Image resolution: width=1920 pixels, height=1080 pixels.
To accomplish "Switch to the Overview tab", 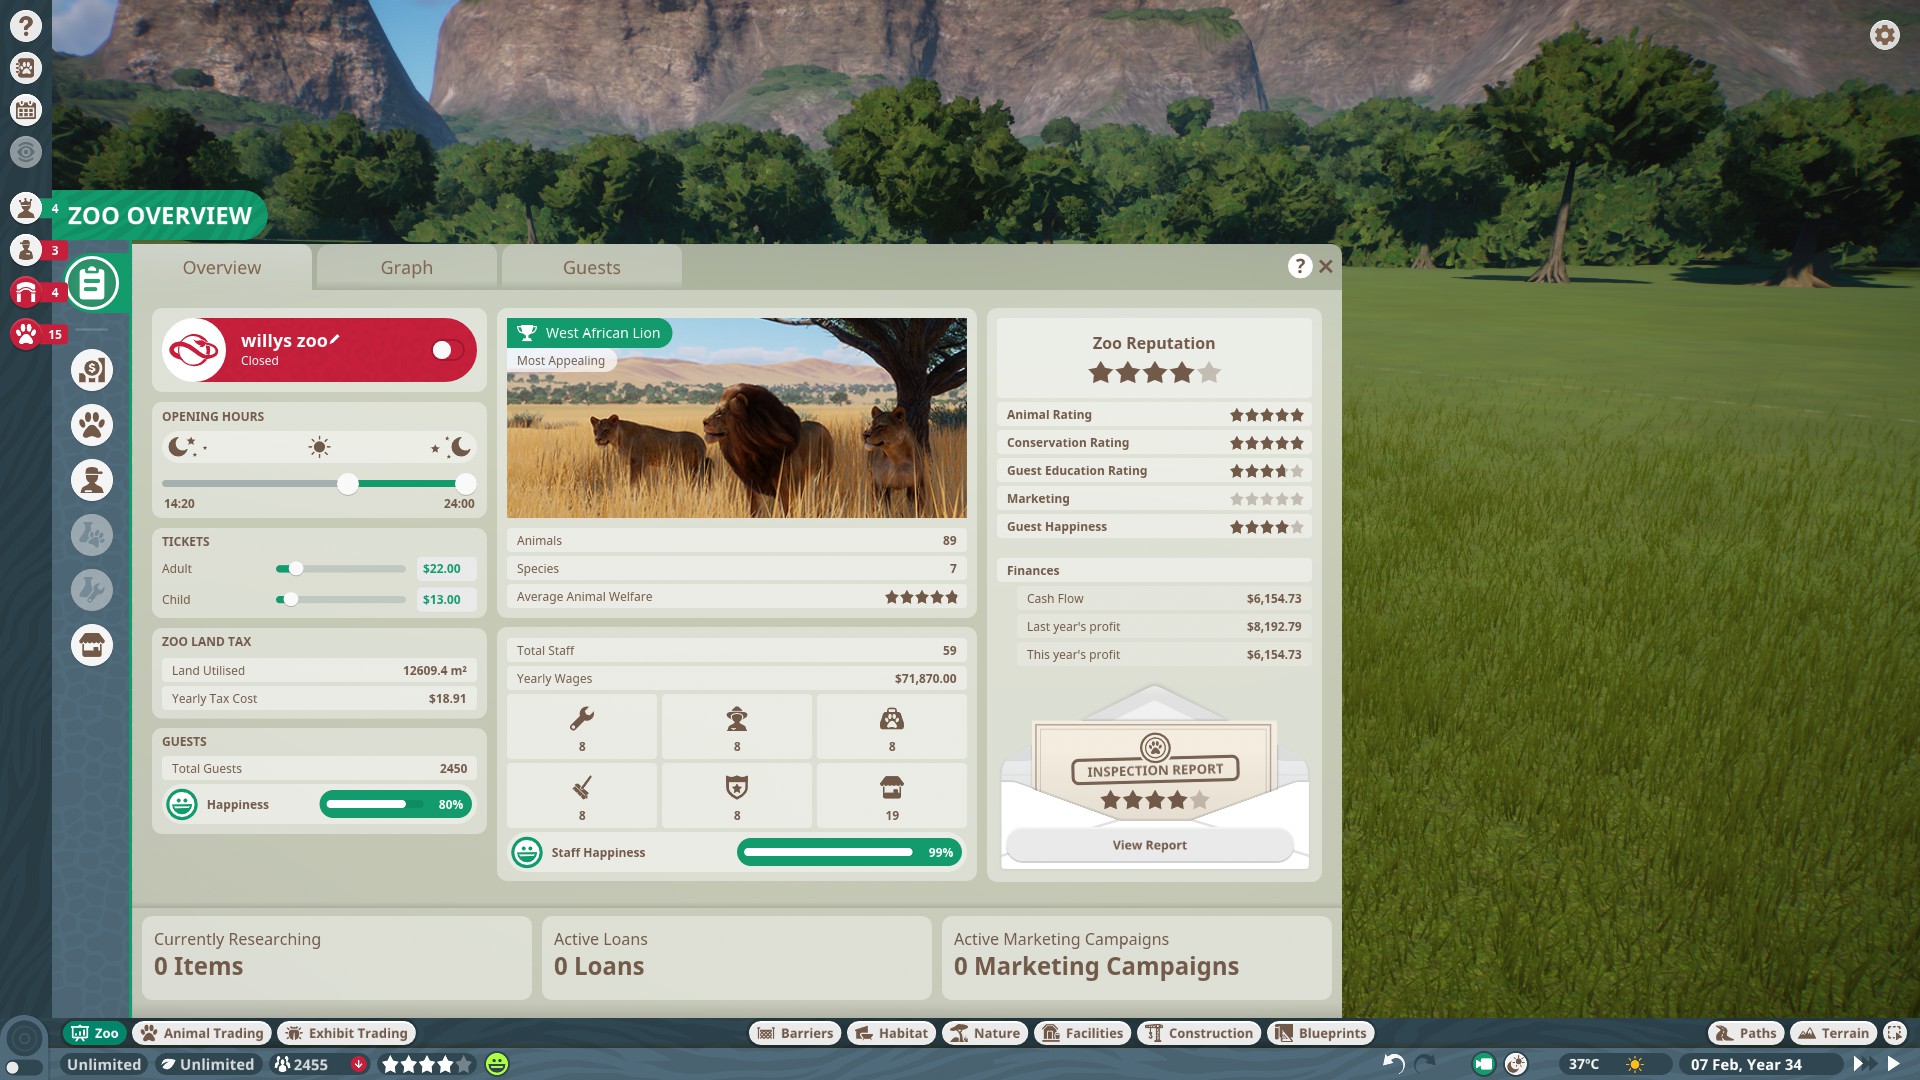I will click(222, 267).
